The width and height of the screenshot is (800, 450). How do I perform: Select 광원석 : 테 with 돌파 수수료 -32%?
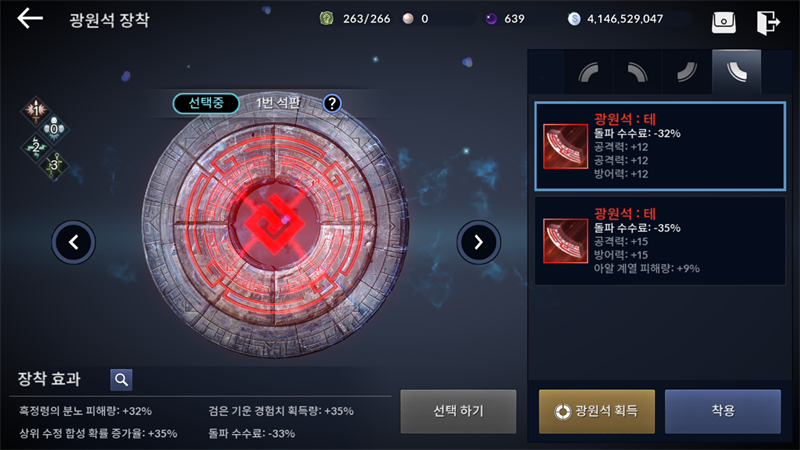tap(660, 146)
